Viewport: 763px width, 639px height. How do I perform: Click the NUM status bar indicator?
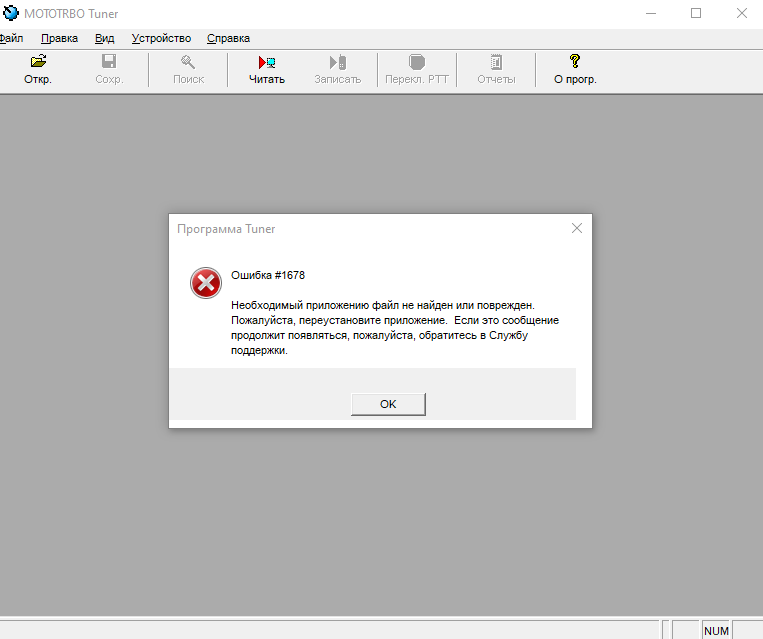[x=716, y=631]
